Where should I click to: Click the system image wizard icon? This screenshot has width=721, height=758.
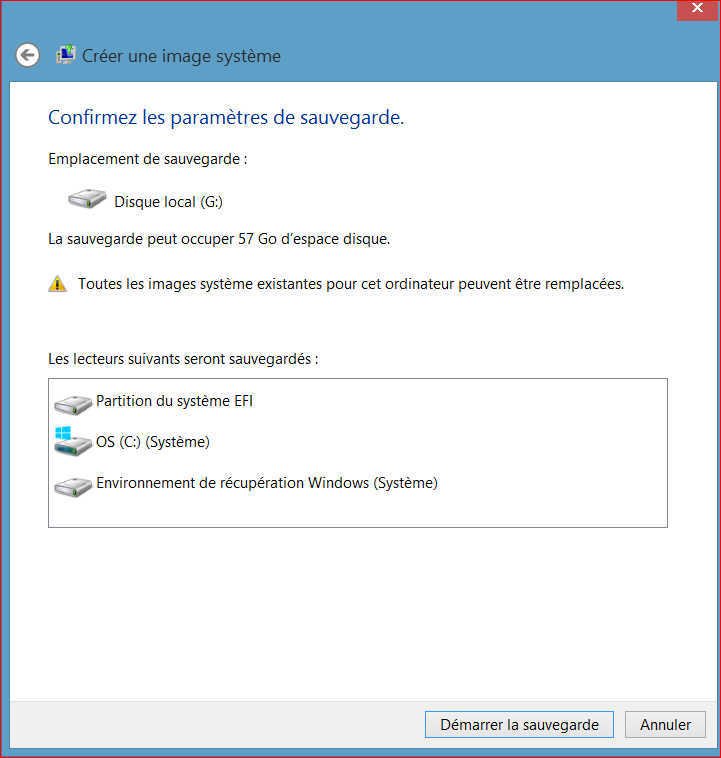pyautogui.click(x=66, y=56)
